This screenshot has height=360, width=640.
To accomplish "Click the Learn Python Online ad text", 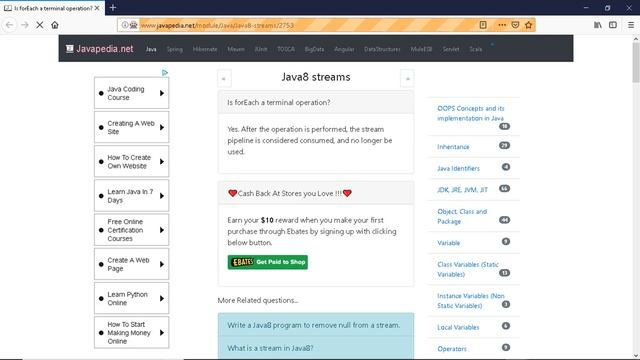I will 127,298.
